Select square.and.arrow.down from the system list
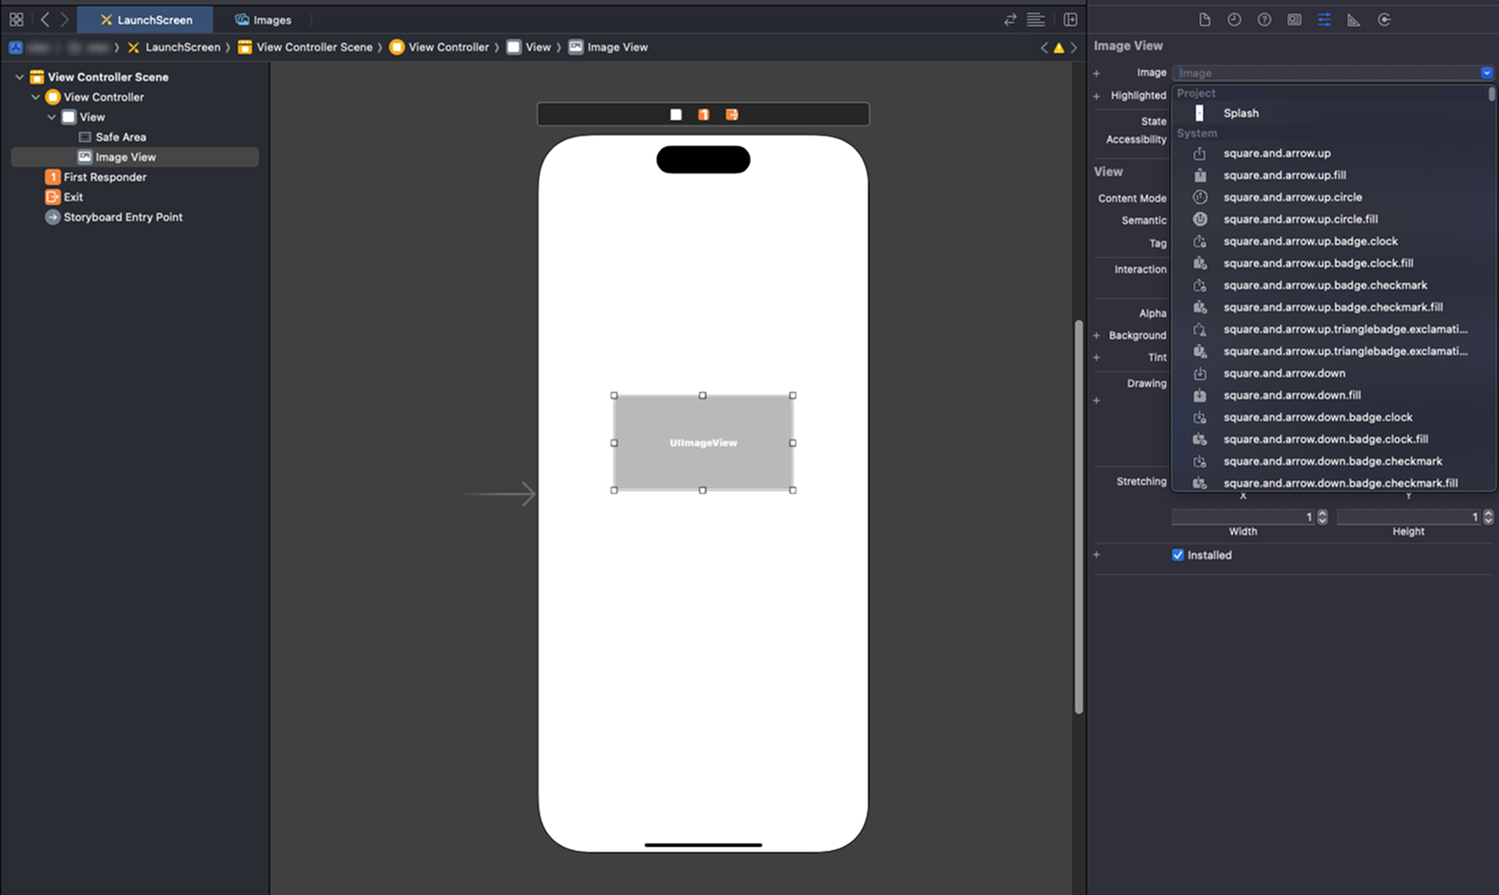The width and height of the screenshot is (1499, 895). tap(1284, 373)
